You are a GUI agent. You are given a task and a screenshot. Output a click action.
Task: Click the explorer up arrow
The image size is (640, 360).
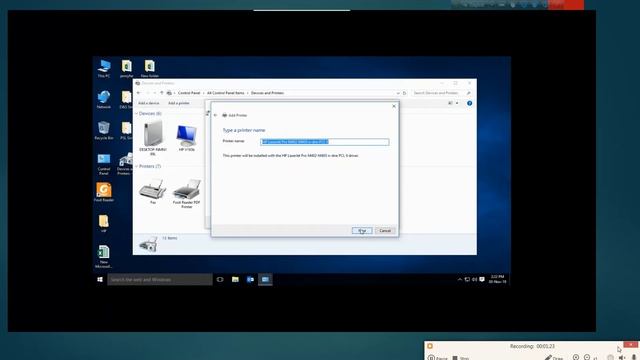pyautogui.click(x=162, y=93)
